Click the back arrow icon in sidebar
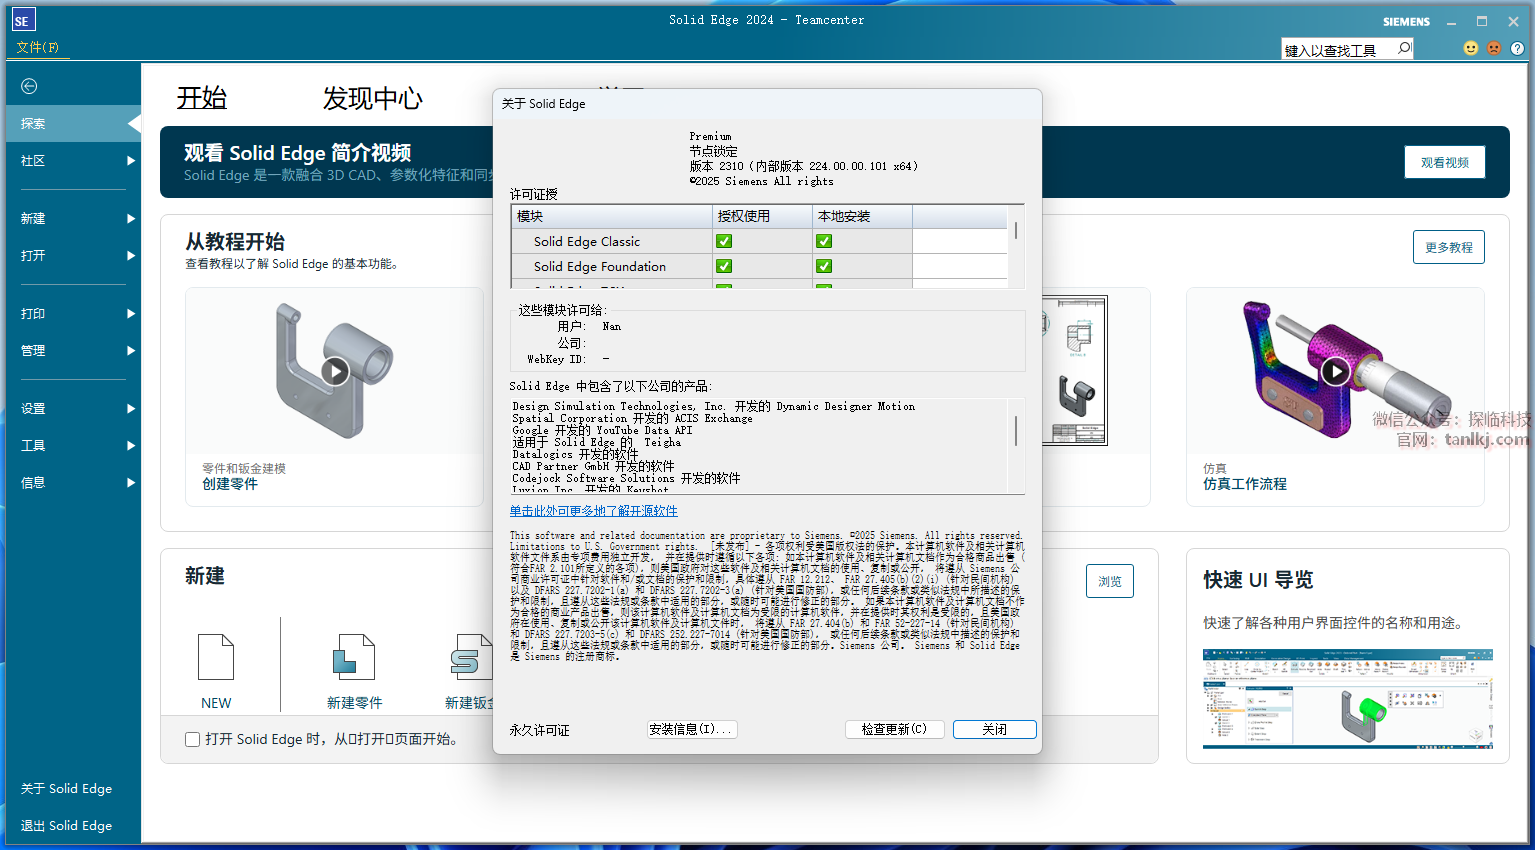 [29, 86]
